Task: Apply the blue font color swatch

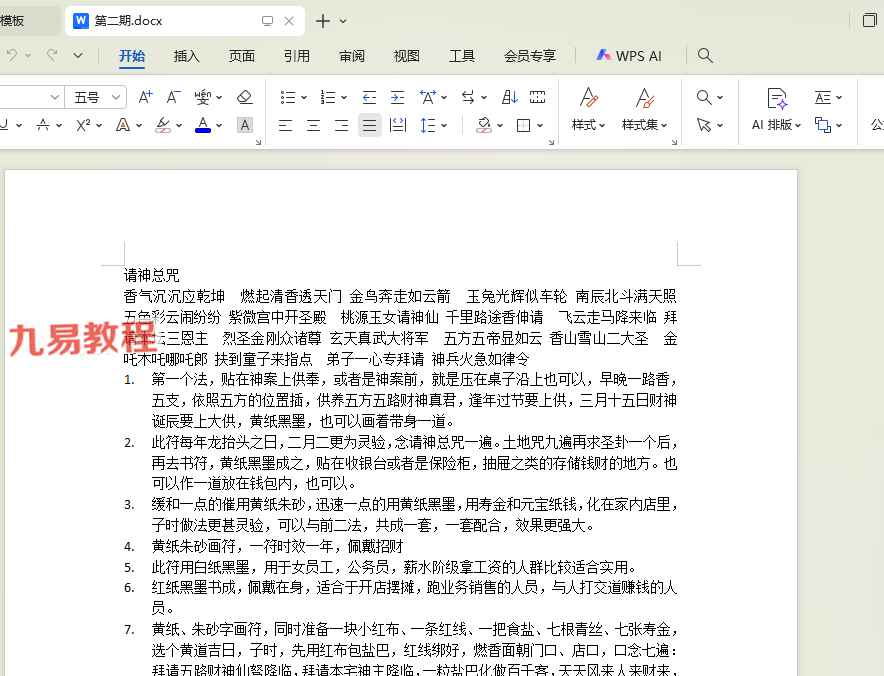Action: (x=203, y=125)
